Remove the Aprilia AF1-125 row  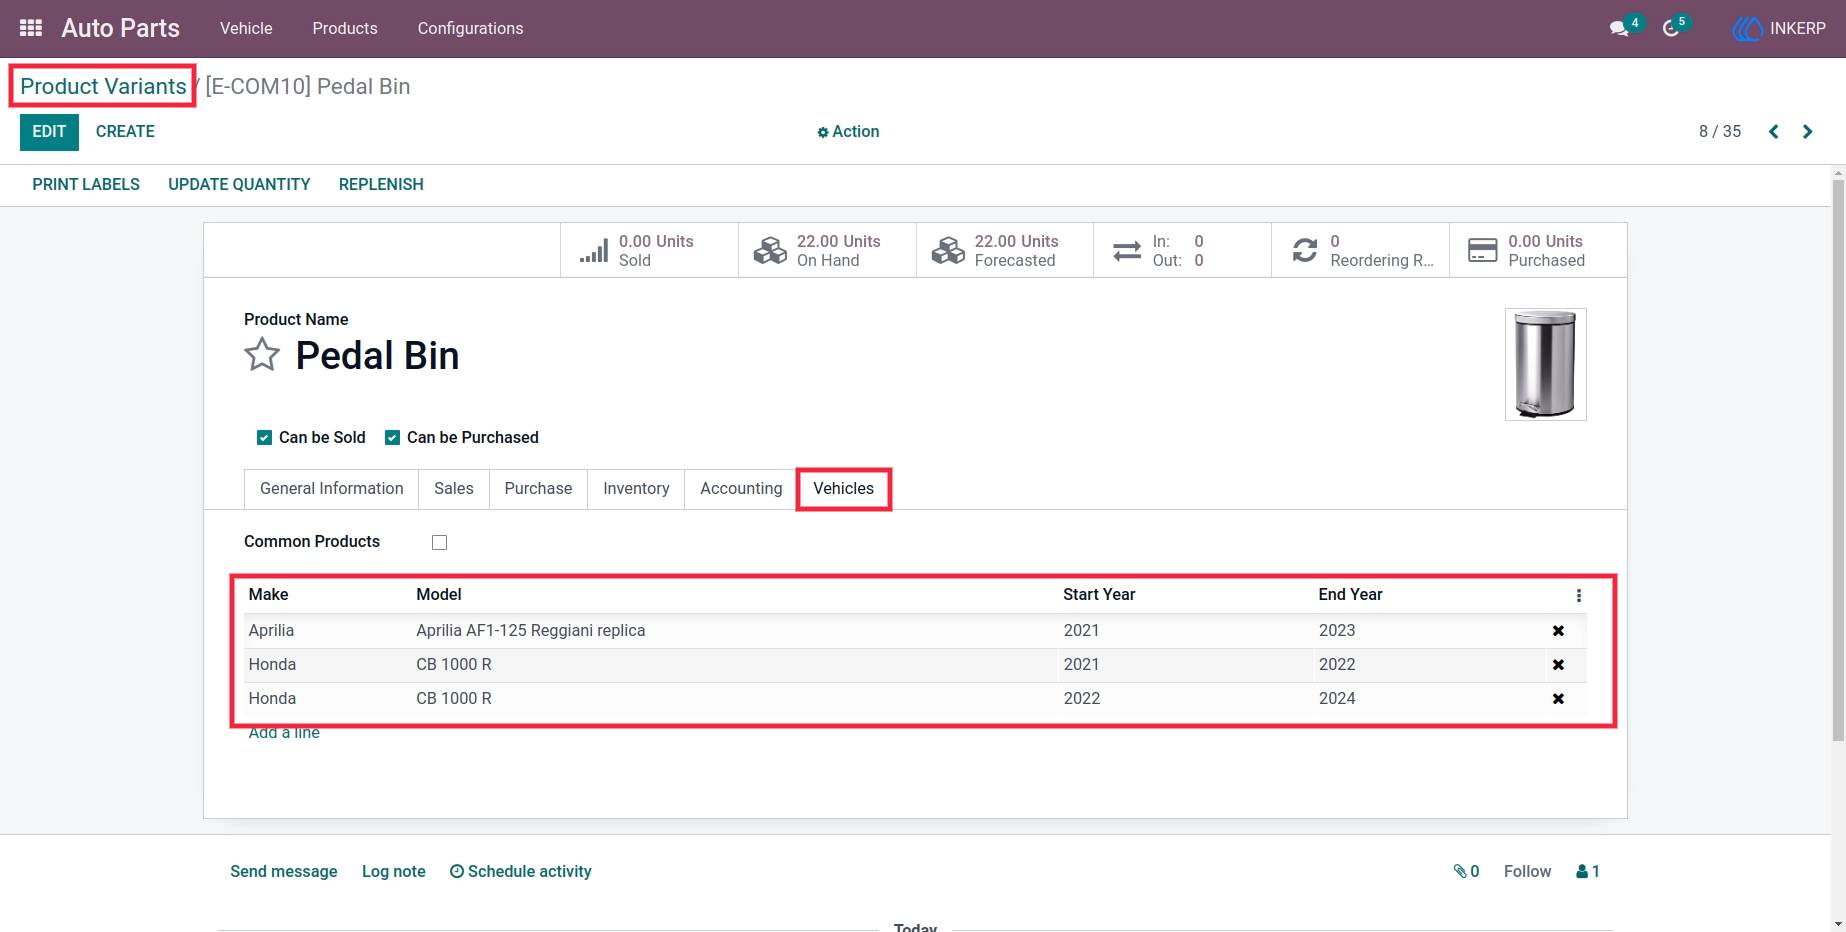[1558, 631]
